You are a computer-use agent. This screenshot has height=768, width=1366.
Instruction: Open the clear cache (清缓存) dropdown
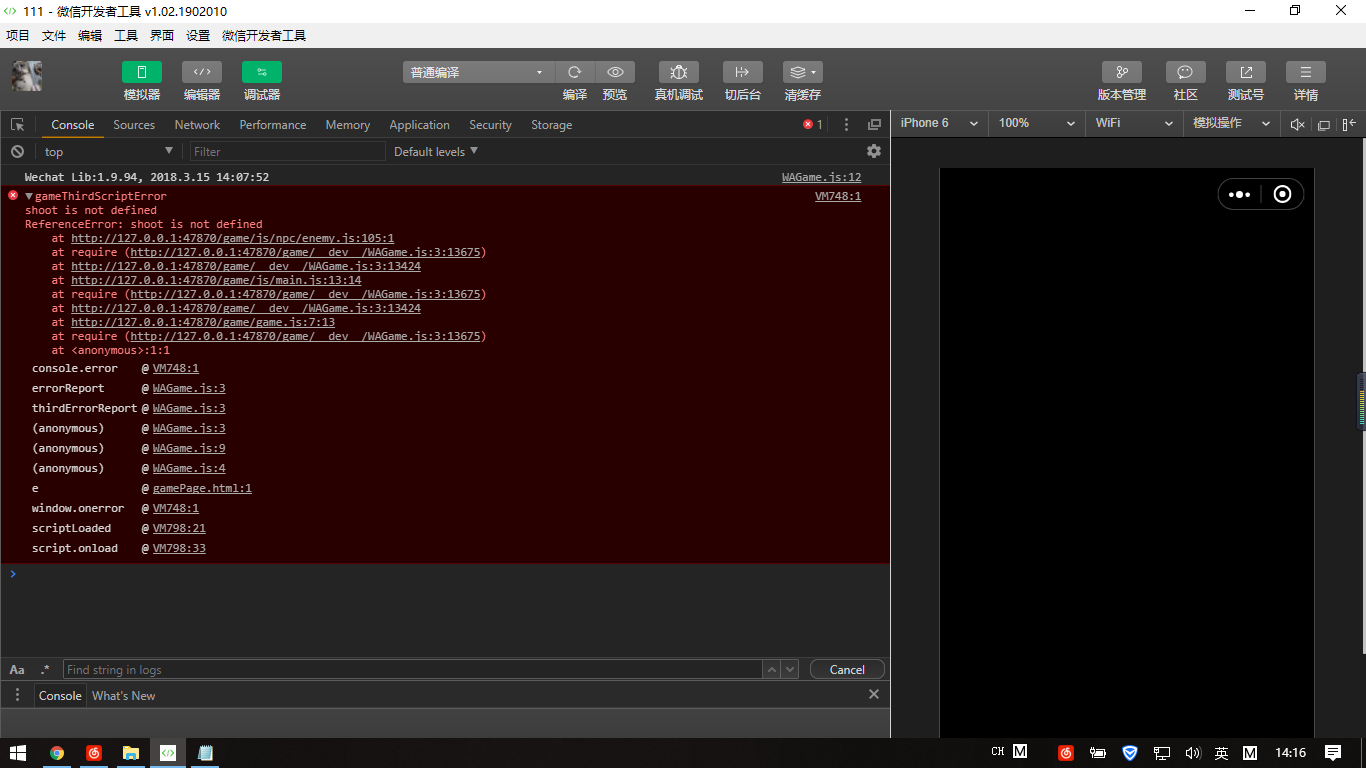point(803,72)
